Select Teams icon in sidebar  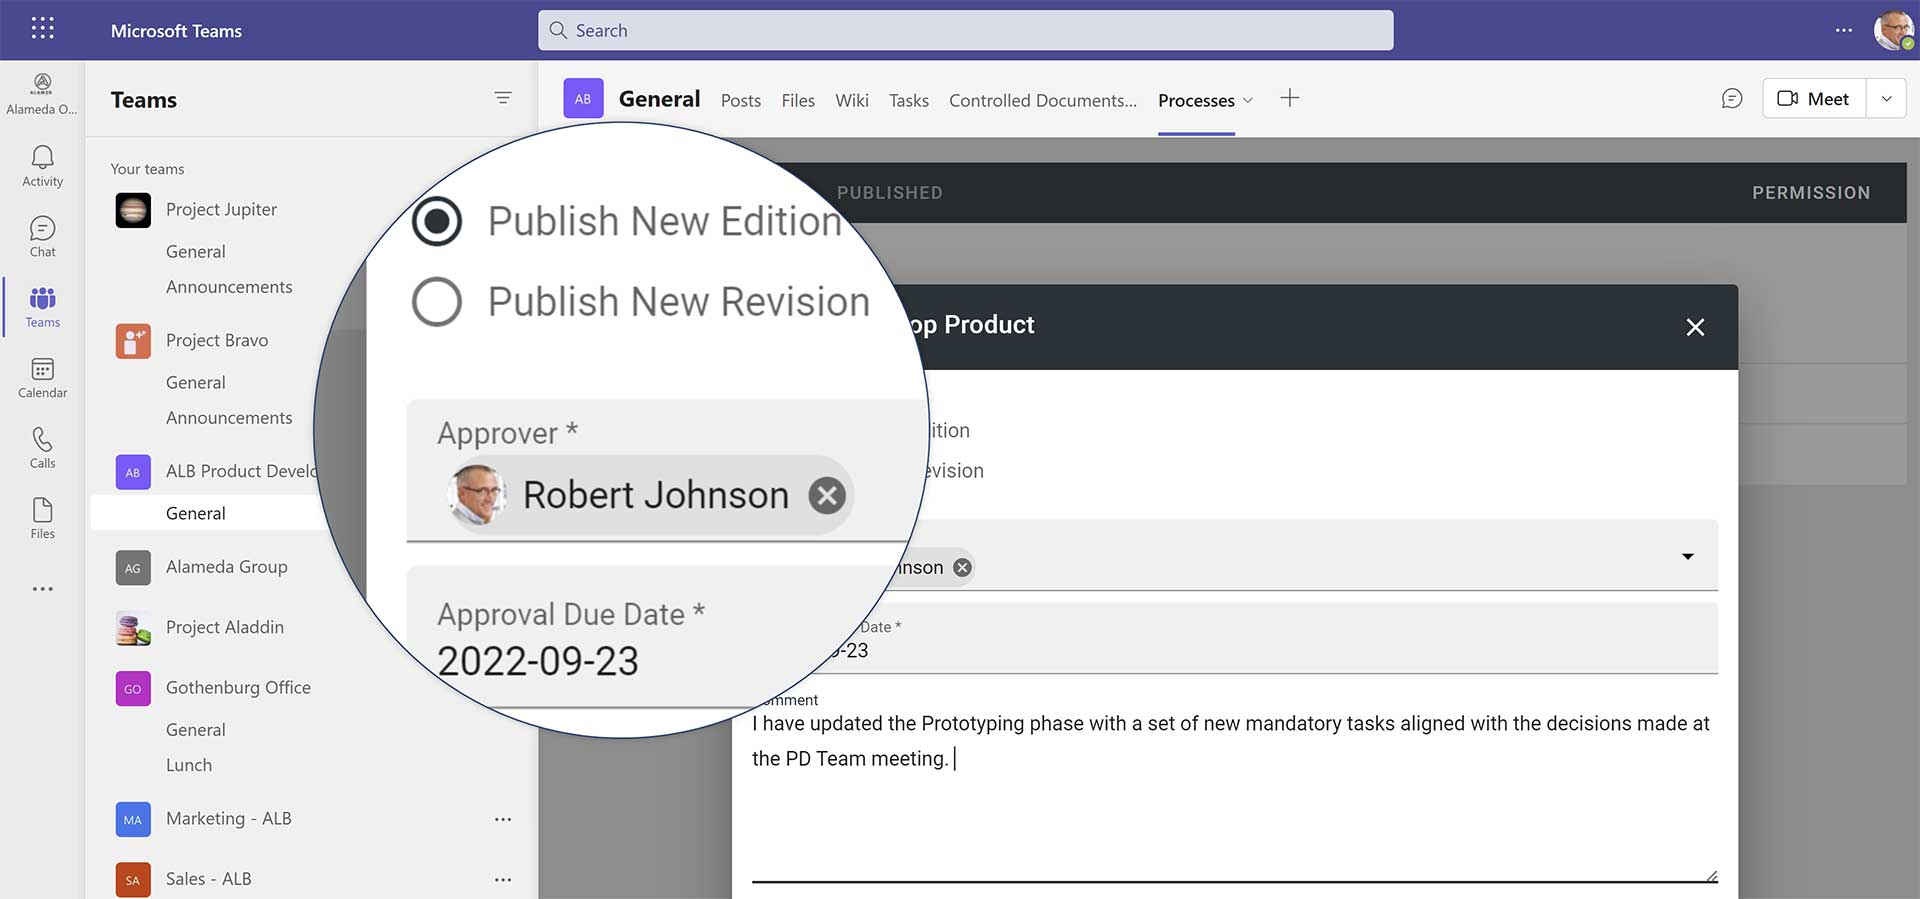[x=42, y=307]
